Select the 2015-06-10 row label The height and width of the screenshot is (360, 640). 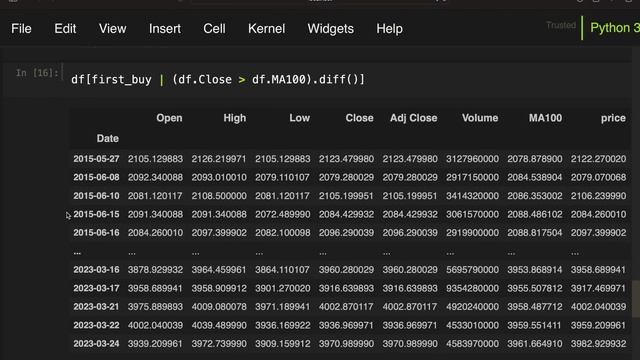[96, 196]
